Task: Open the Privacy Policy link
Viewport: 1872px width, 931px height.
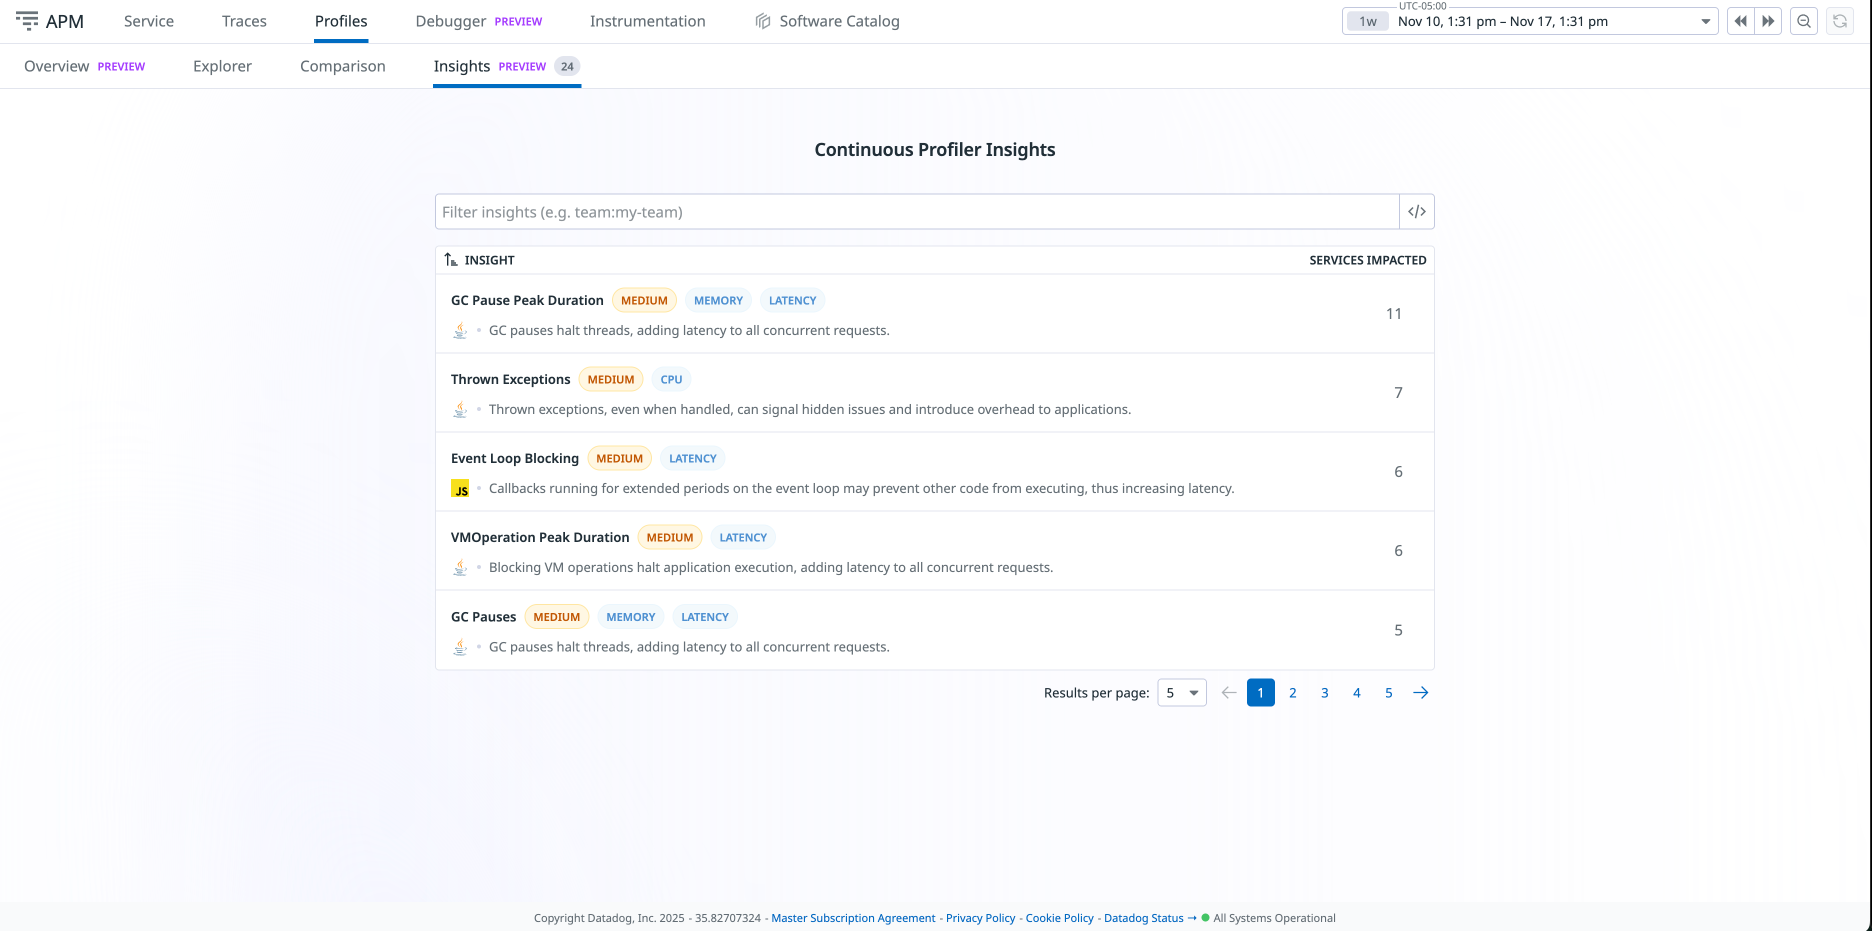Action: [x=980, y=918]
